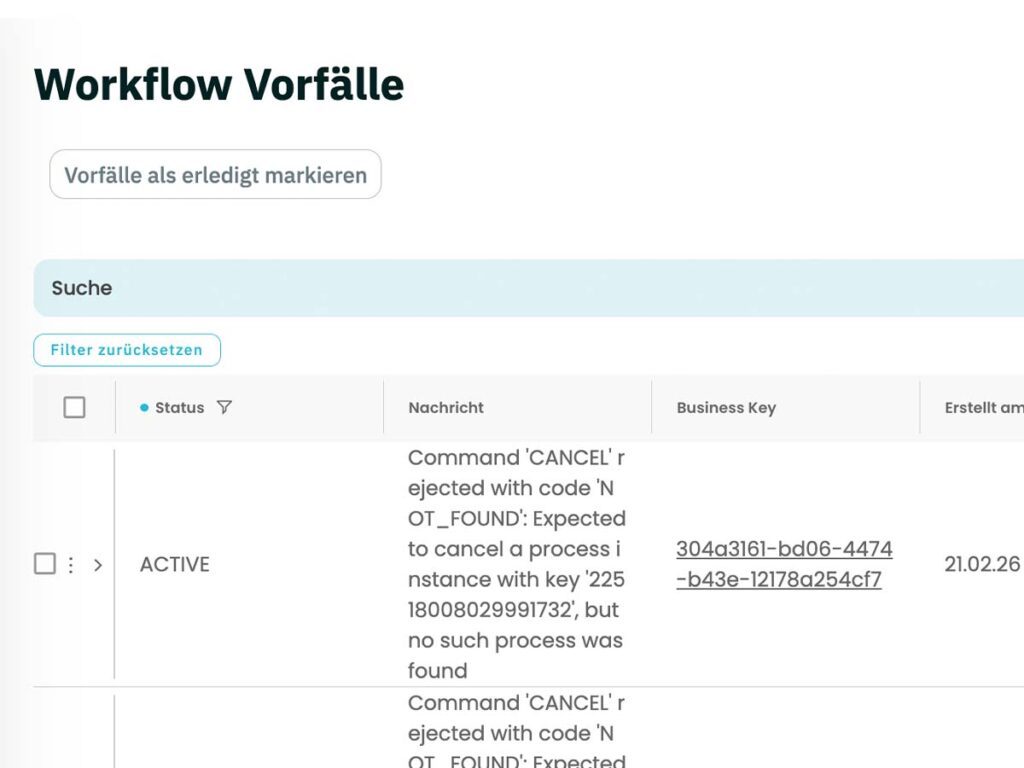Click the Erstellt am column header

[x=983, y=407]
